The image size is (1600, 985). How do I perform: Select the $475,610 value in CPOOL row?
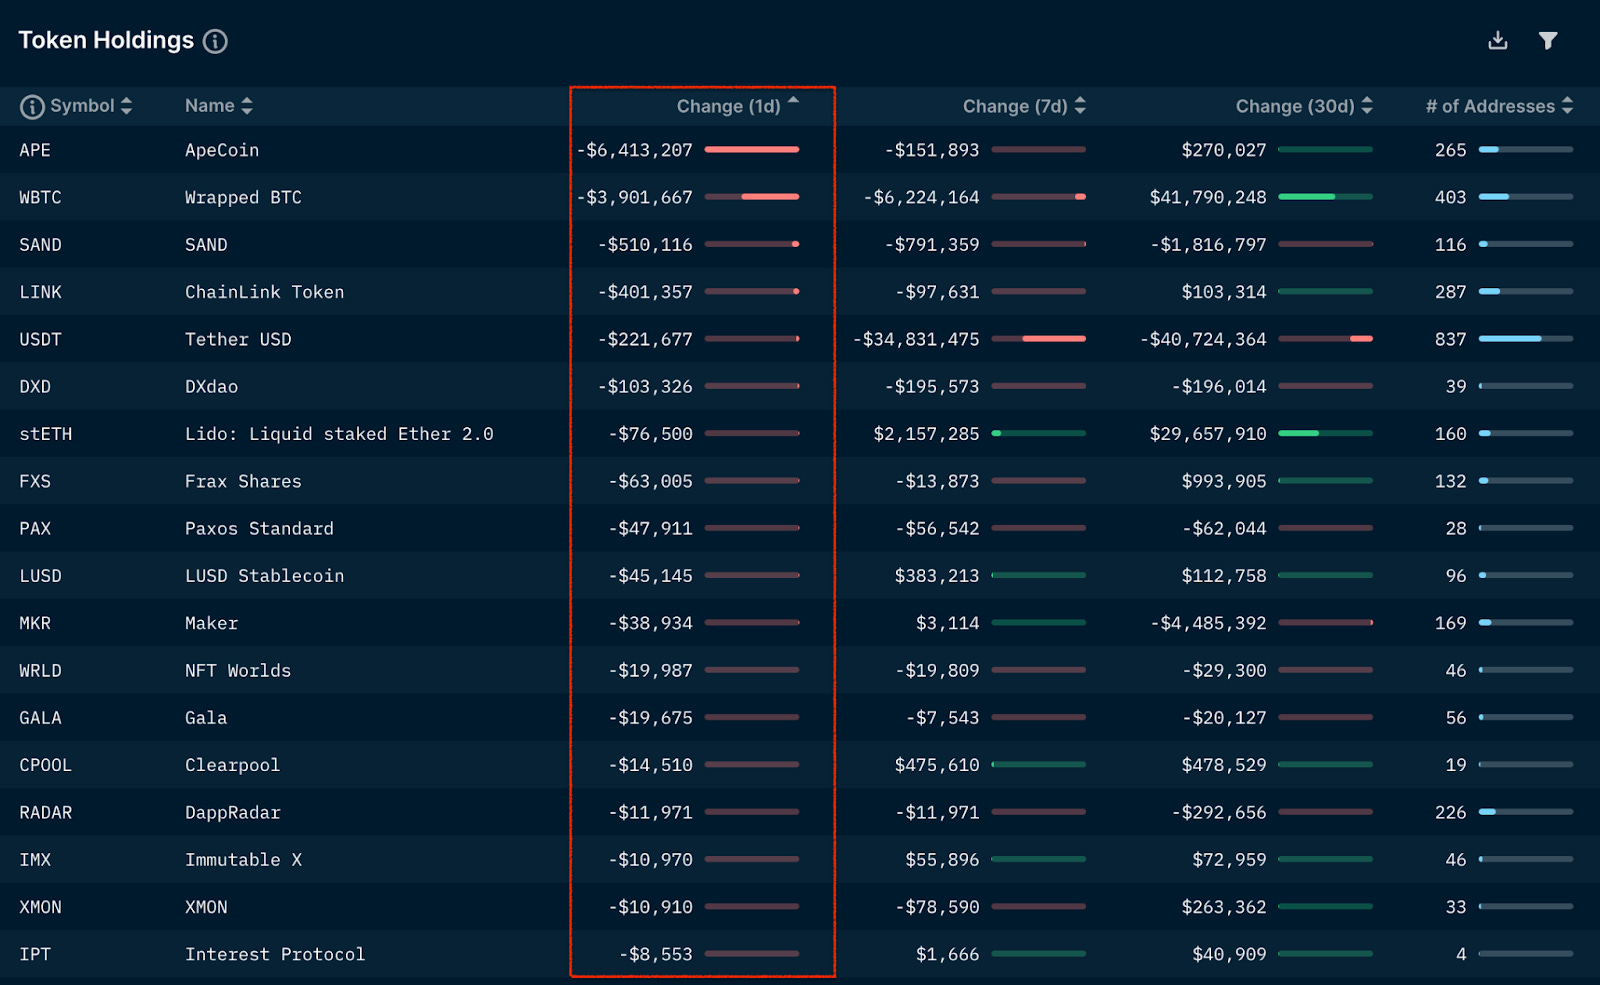tap(937, 765)
